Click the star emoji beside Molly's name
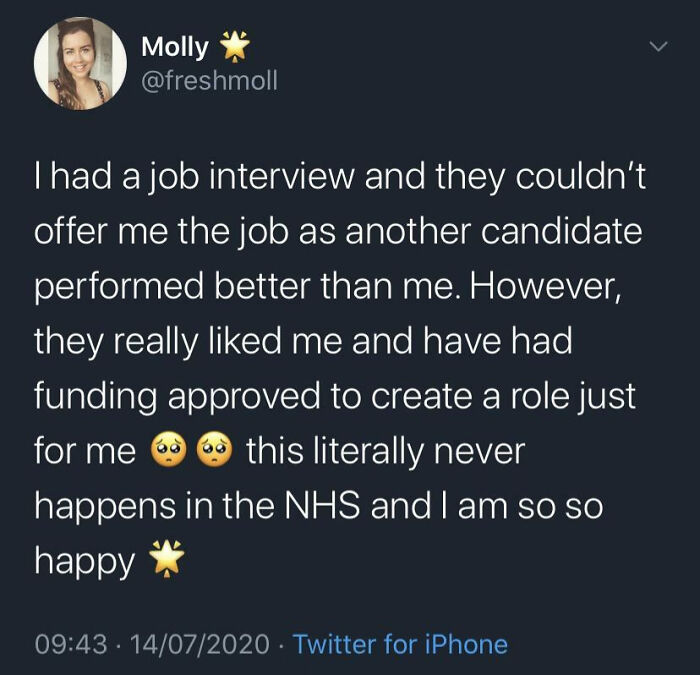This screenshot has width=700, height=675. (234, 46)
